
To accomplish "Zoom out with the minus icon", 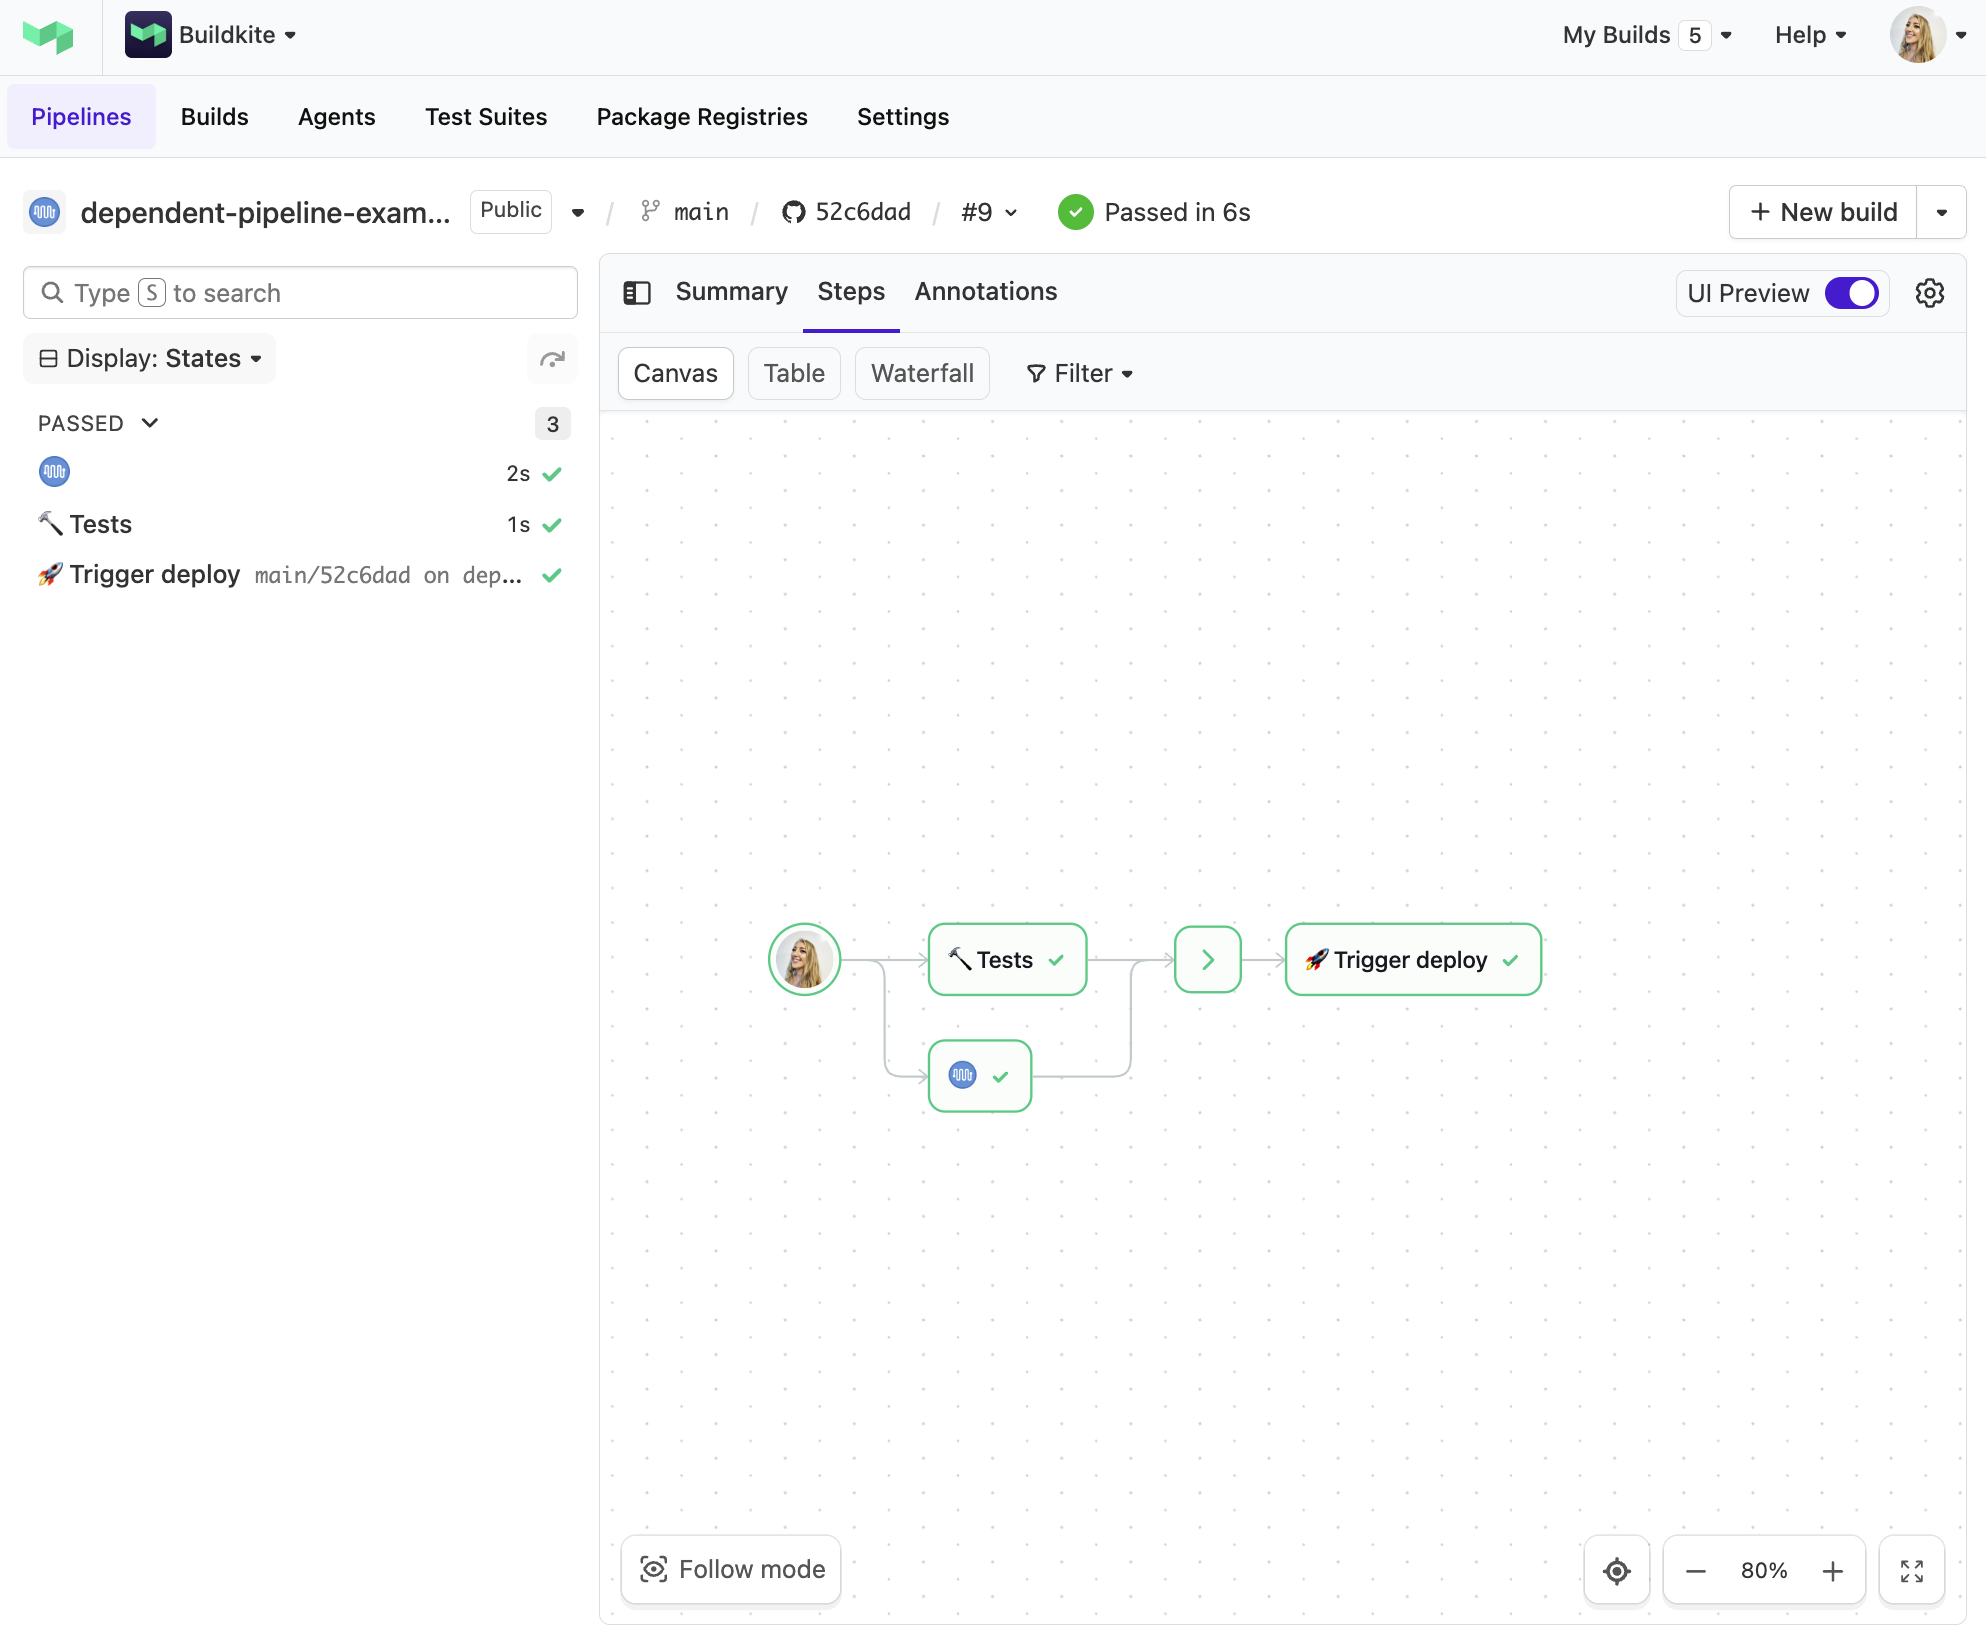I will click(1696, 1570).
